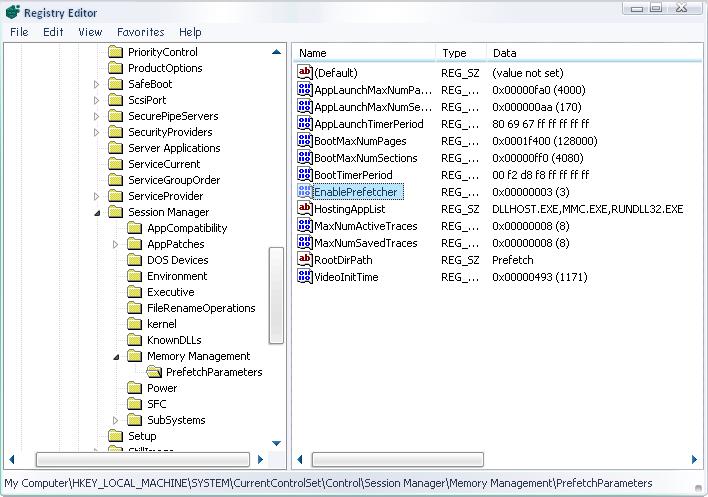Click the ProductOptions folder icon
This screenshot has width=708, height=497.
(x=116, y=68)
